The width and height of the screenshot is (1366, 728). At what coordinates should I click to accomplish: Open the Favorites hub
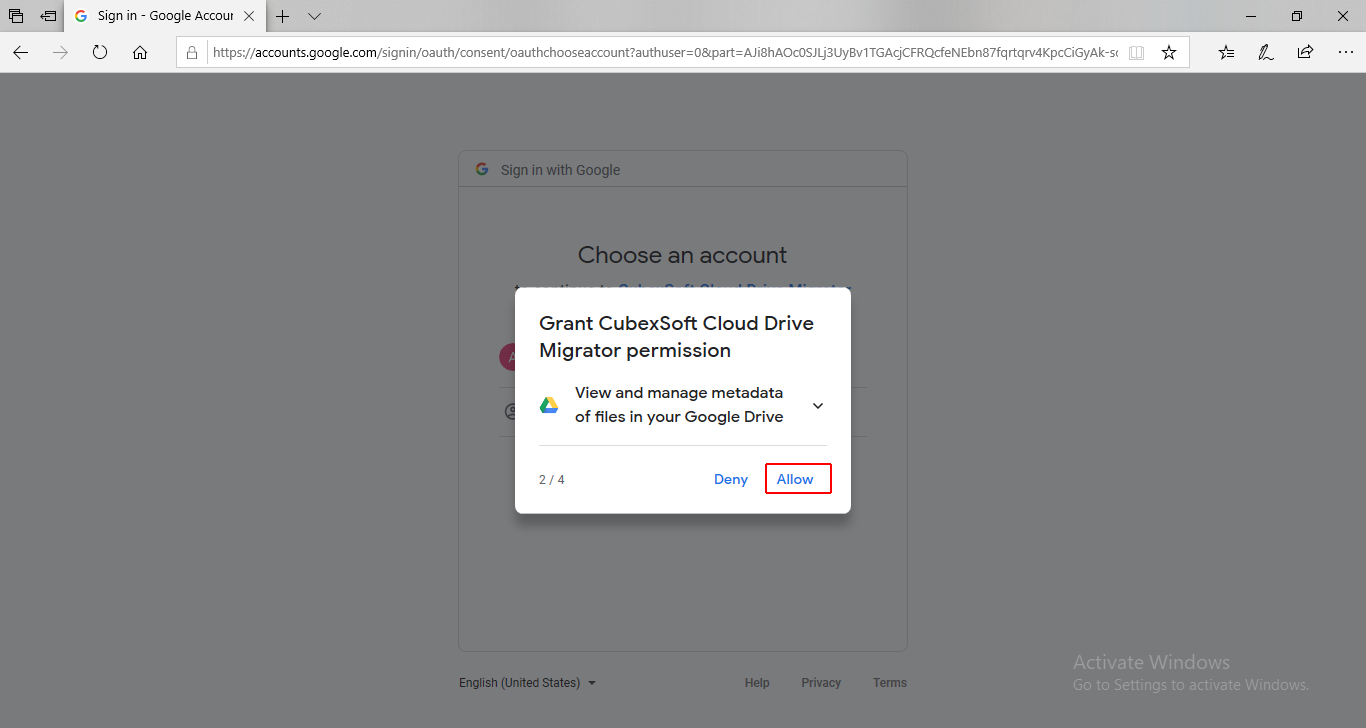pos(1226,53)
